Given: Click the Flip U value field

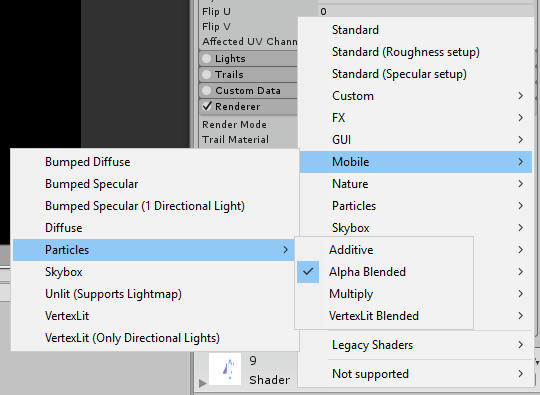Looking at the screenshot, I should click(426, 11).
